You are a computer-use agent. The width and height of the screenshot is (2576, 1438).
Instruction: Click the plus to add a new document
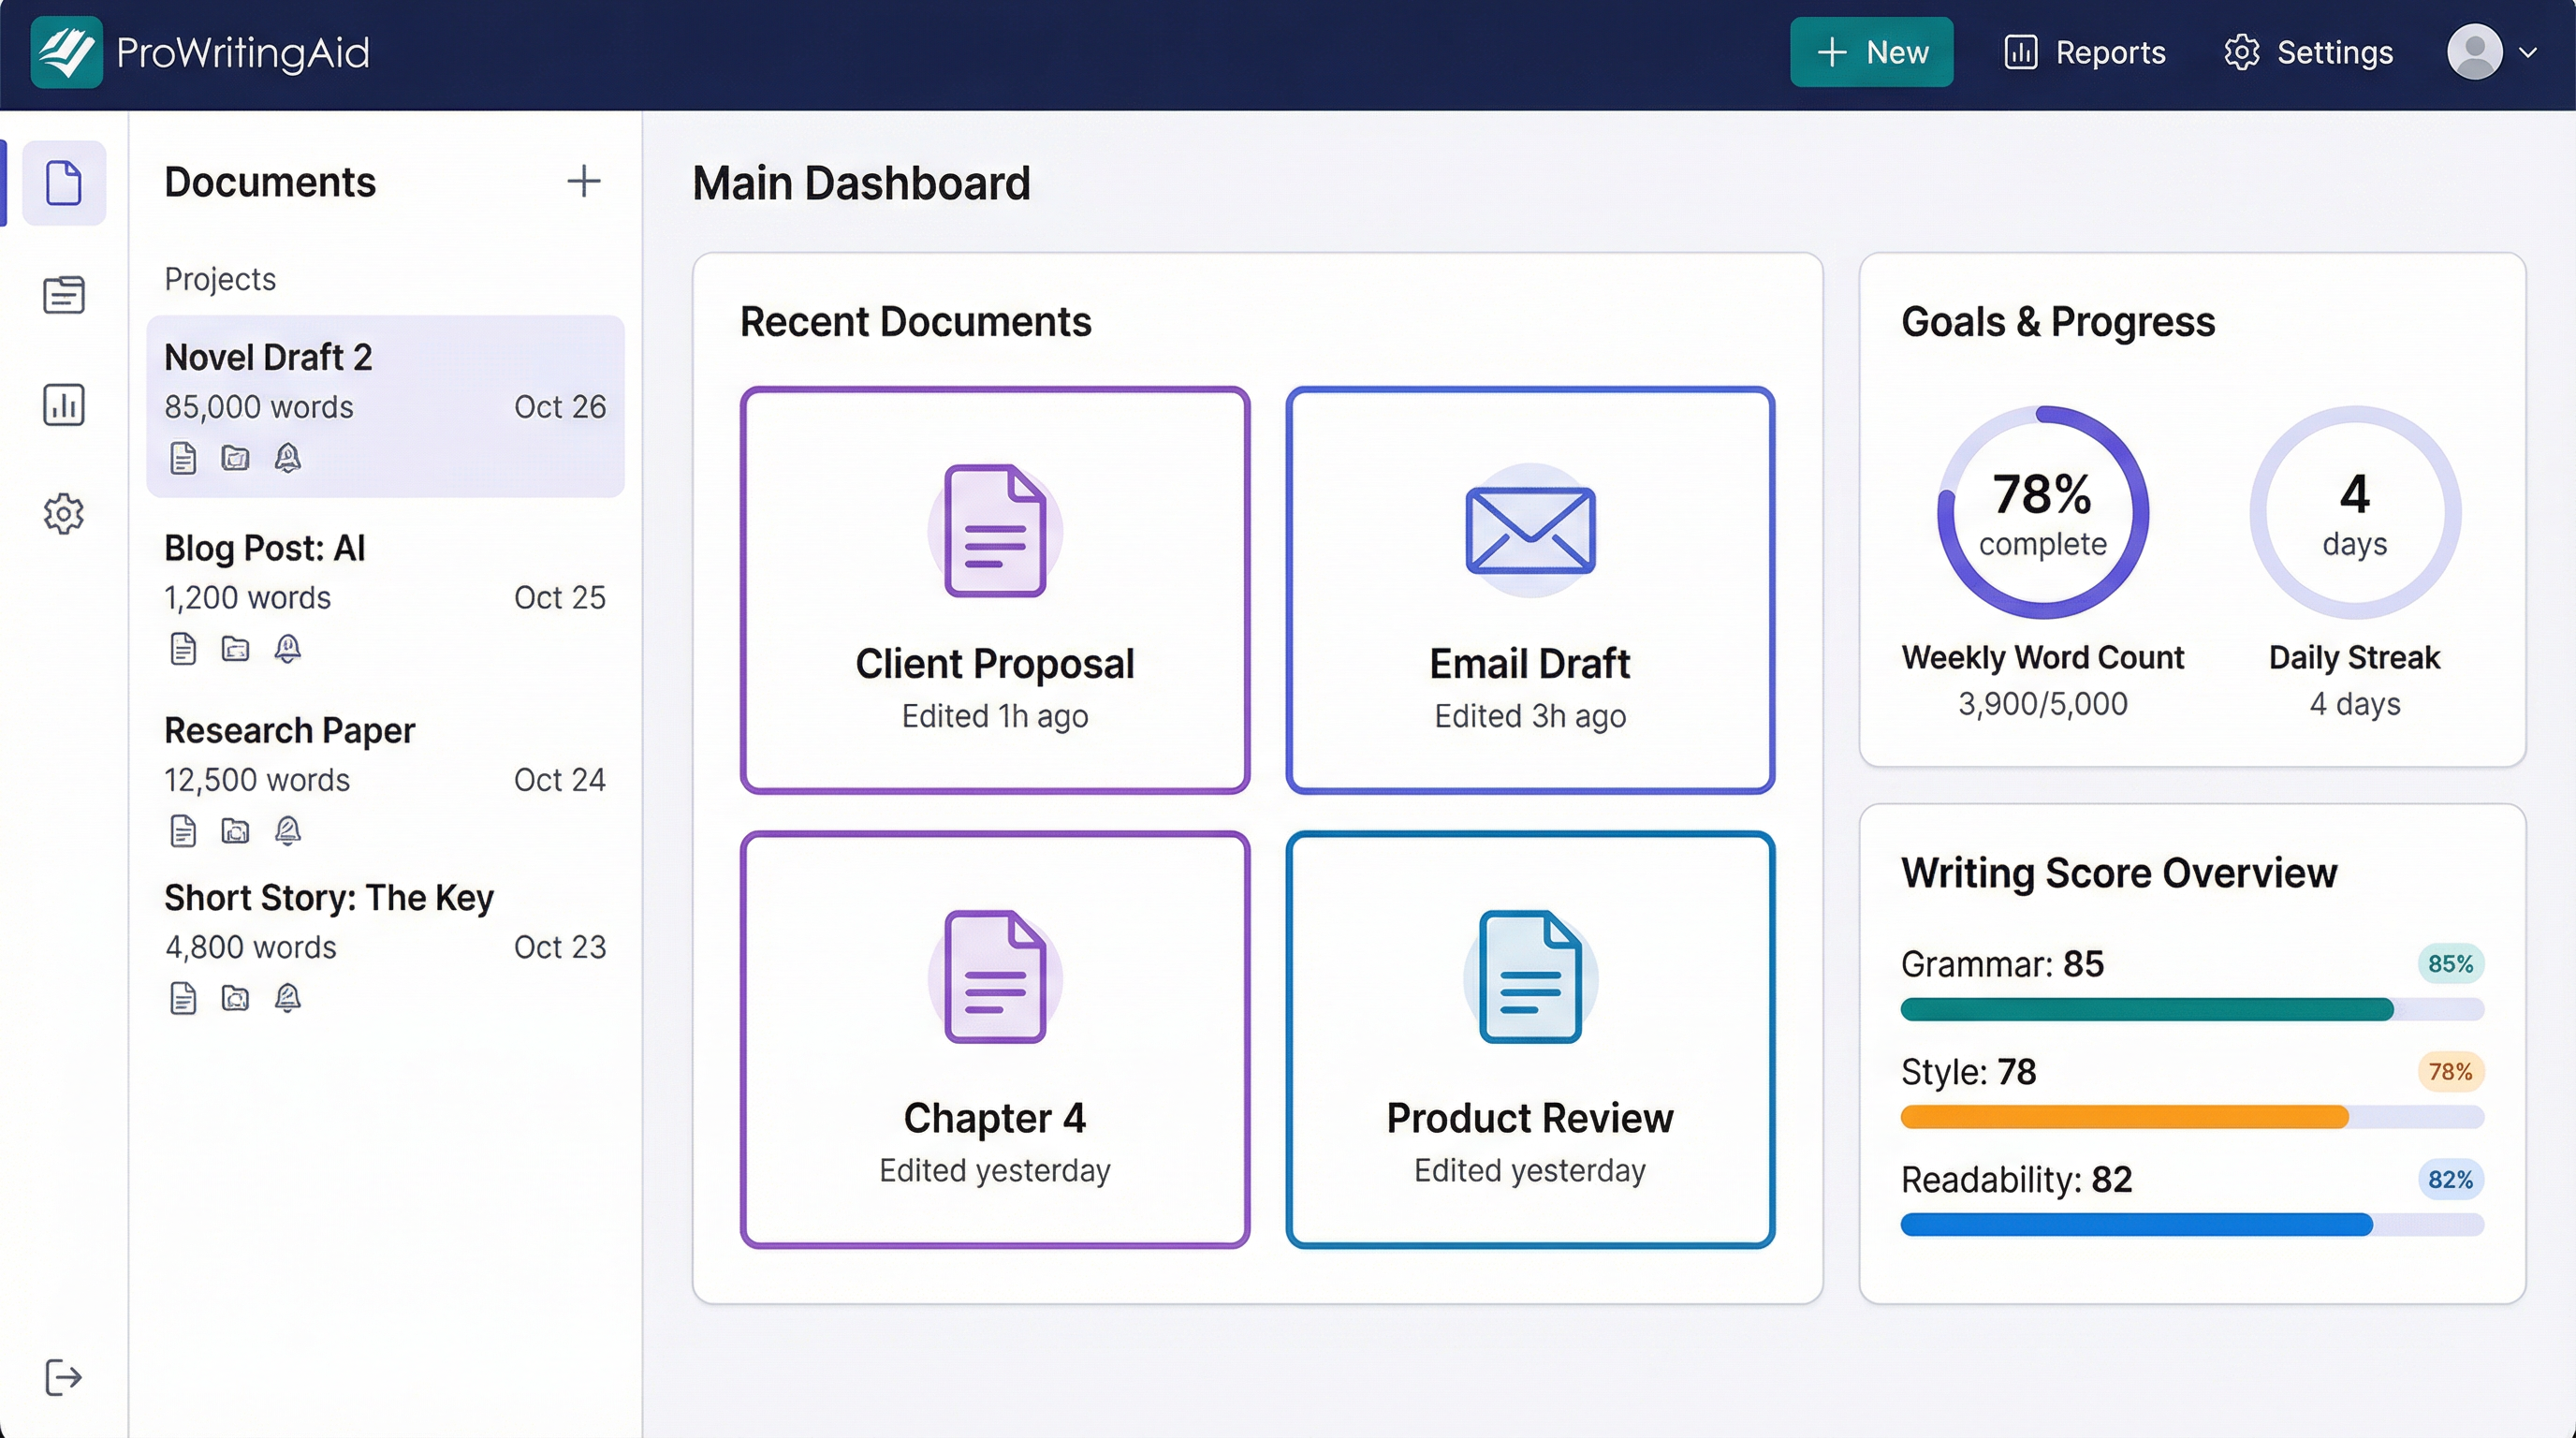coord(585,181)
